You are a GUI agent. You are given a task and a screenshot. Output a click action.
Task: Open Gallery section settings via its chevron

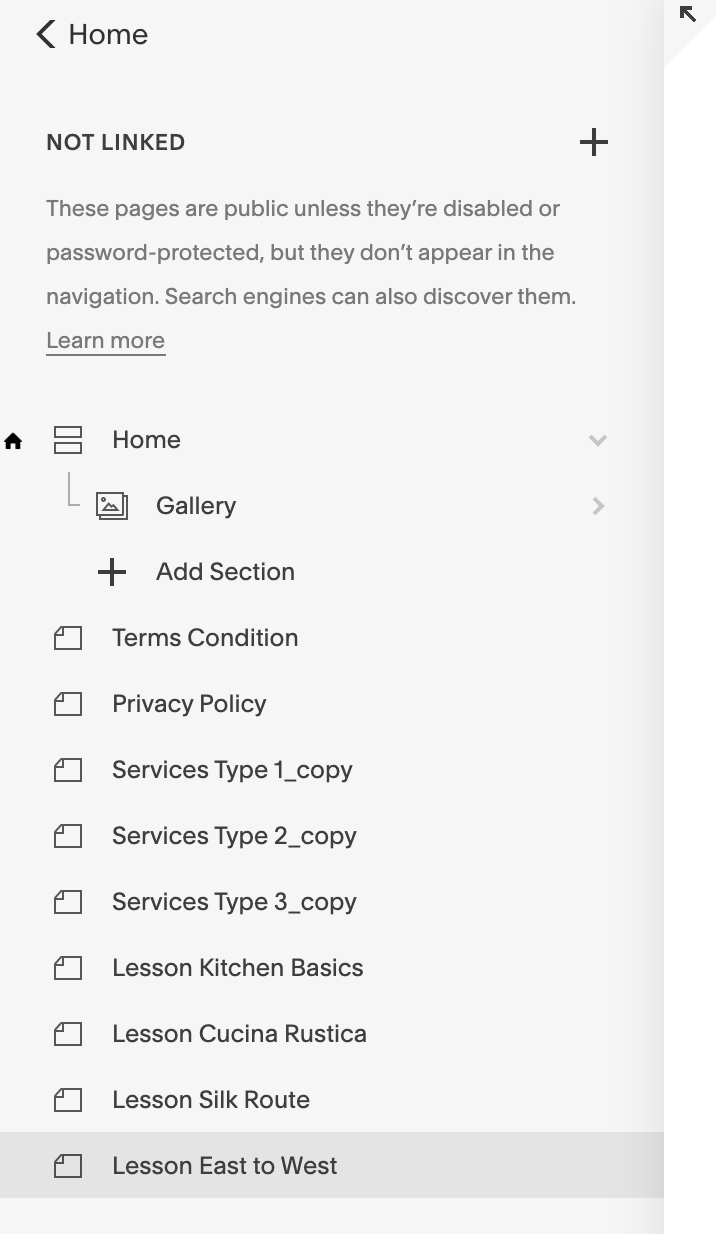598,505
